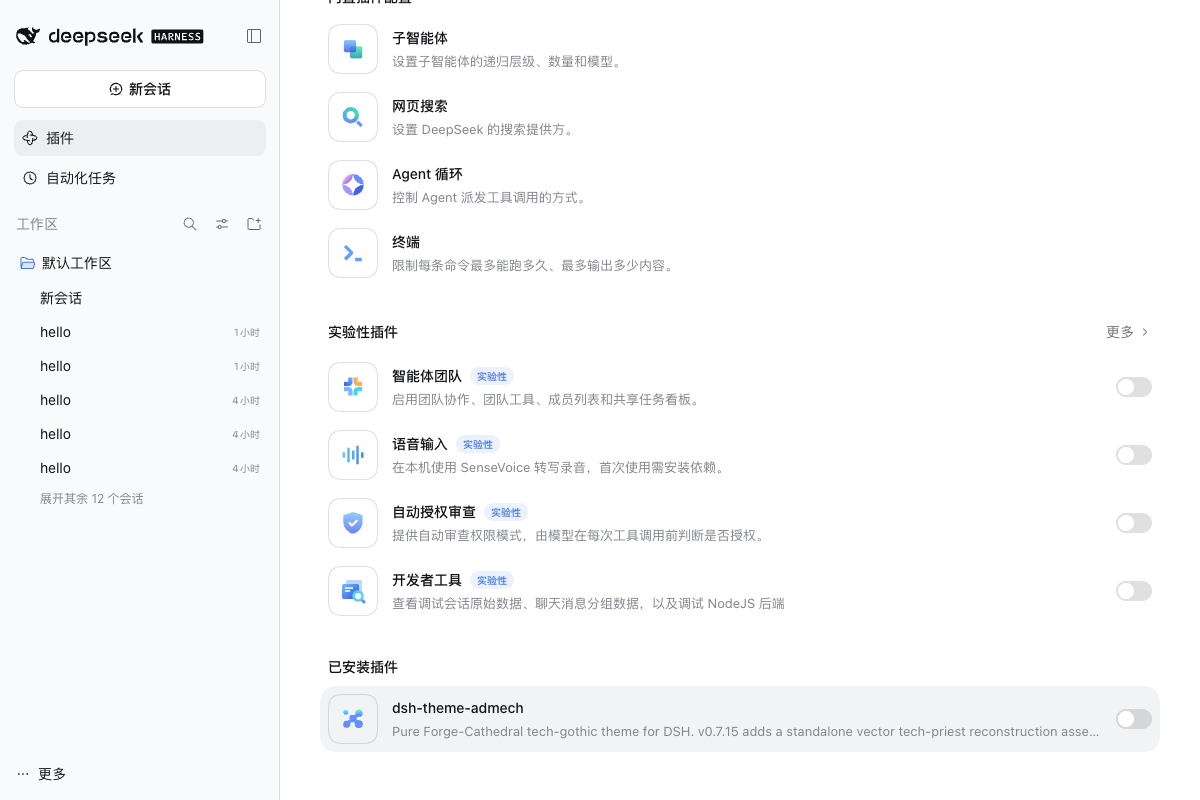Click the clock icon beside 自动化任务
This screenshot has height=800, width=1200.
[x=30, y=178]
